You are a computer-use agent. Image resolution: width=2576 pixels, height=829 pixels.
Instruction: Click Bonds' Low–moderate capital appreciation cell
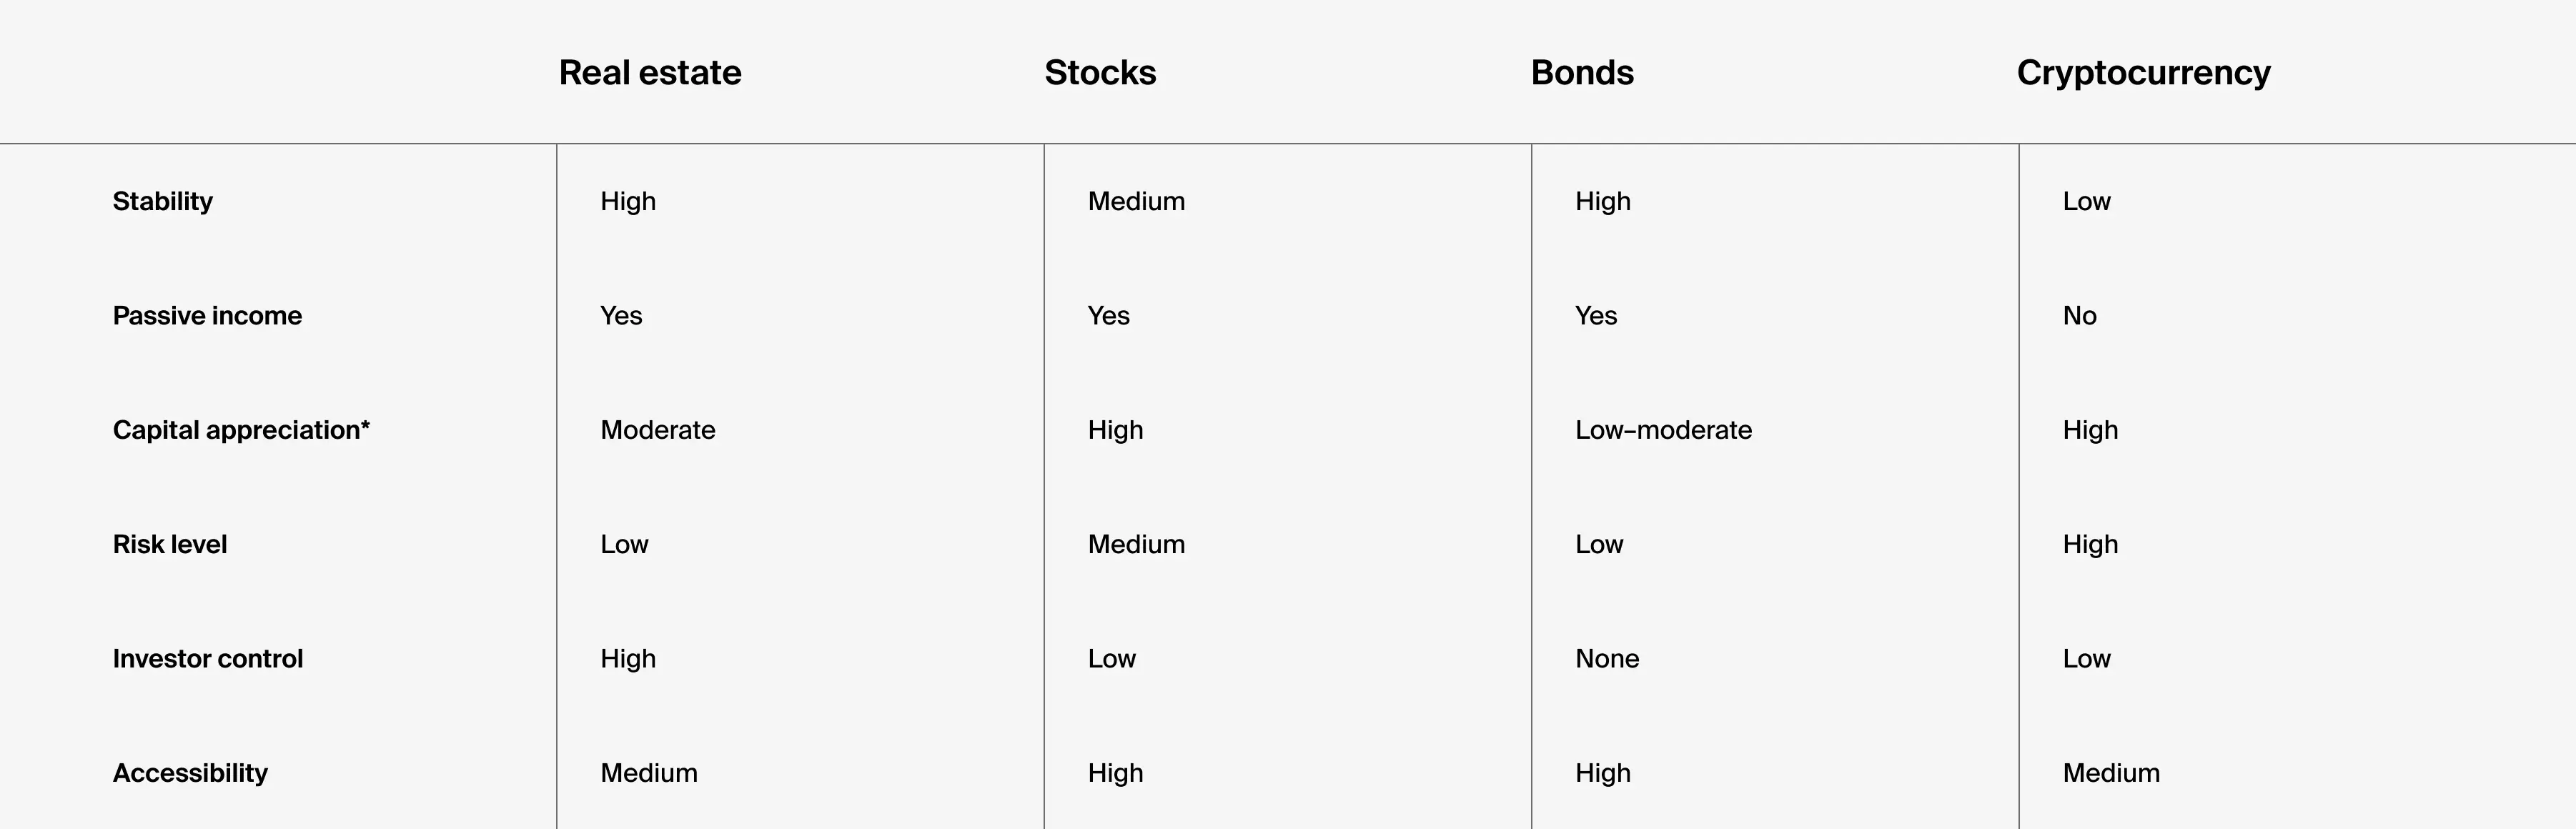[x=1663, y=430]
